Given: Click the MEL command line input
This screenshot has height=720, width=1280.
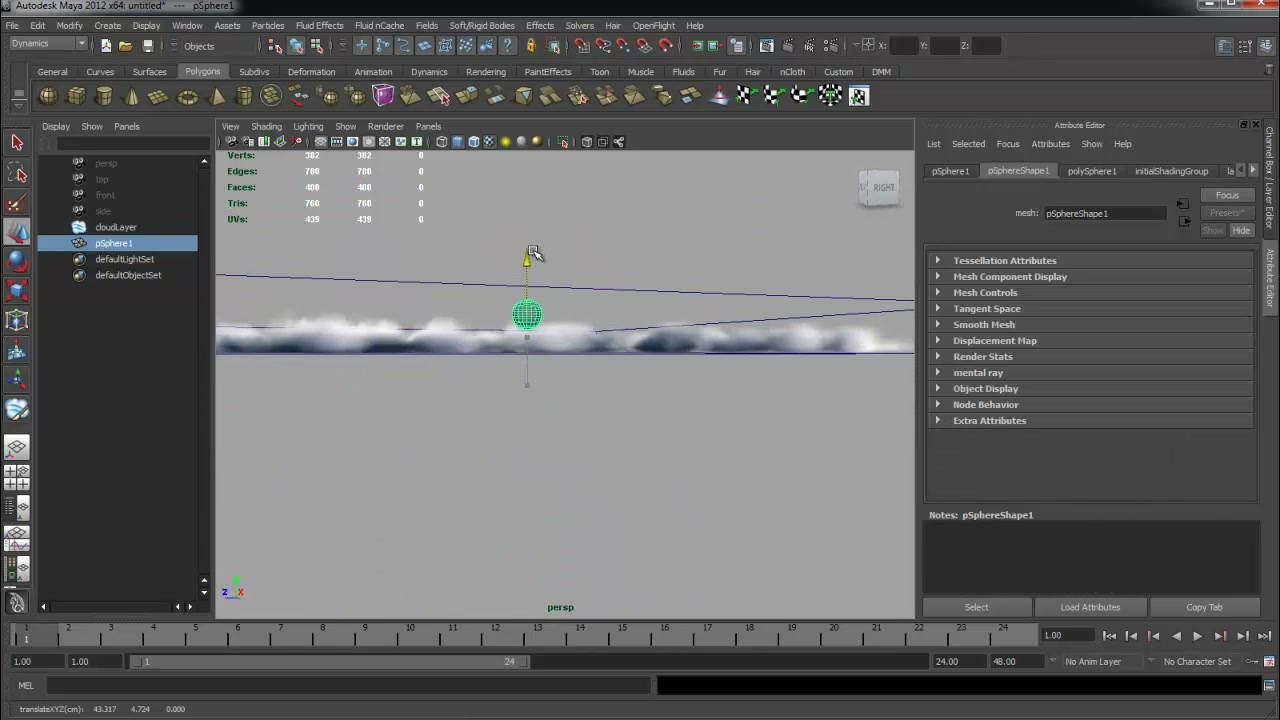Looking at the screenshot, I should tap(350, 685).
